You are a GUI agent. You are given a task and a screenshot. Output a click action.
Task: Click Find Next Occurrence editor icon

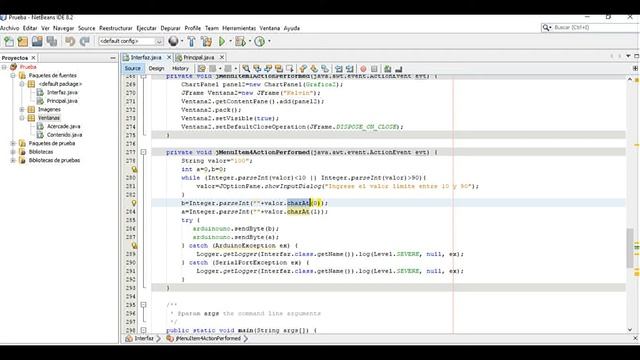pos(268,69)
